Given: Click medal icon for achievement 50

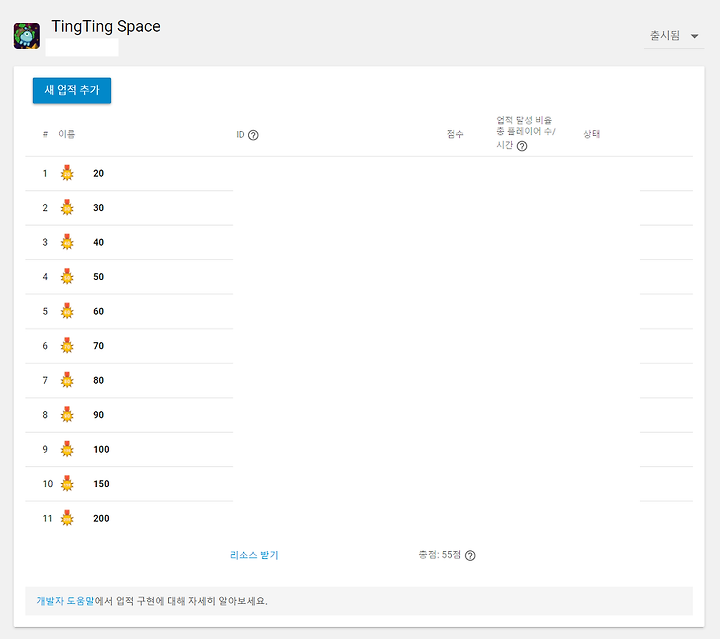Looking at the screenshot, I should pos(67,276).
